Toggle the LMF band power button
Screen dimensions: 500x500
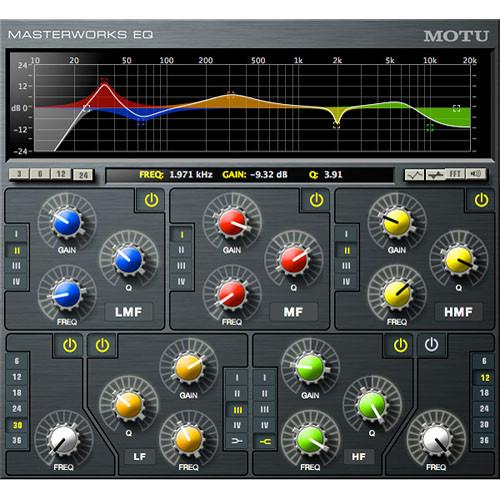tap(151, 200)
